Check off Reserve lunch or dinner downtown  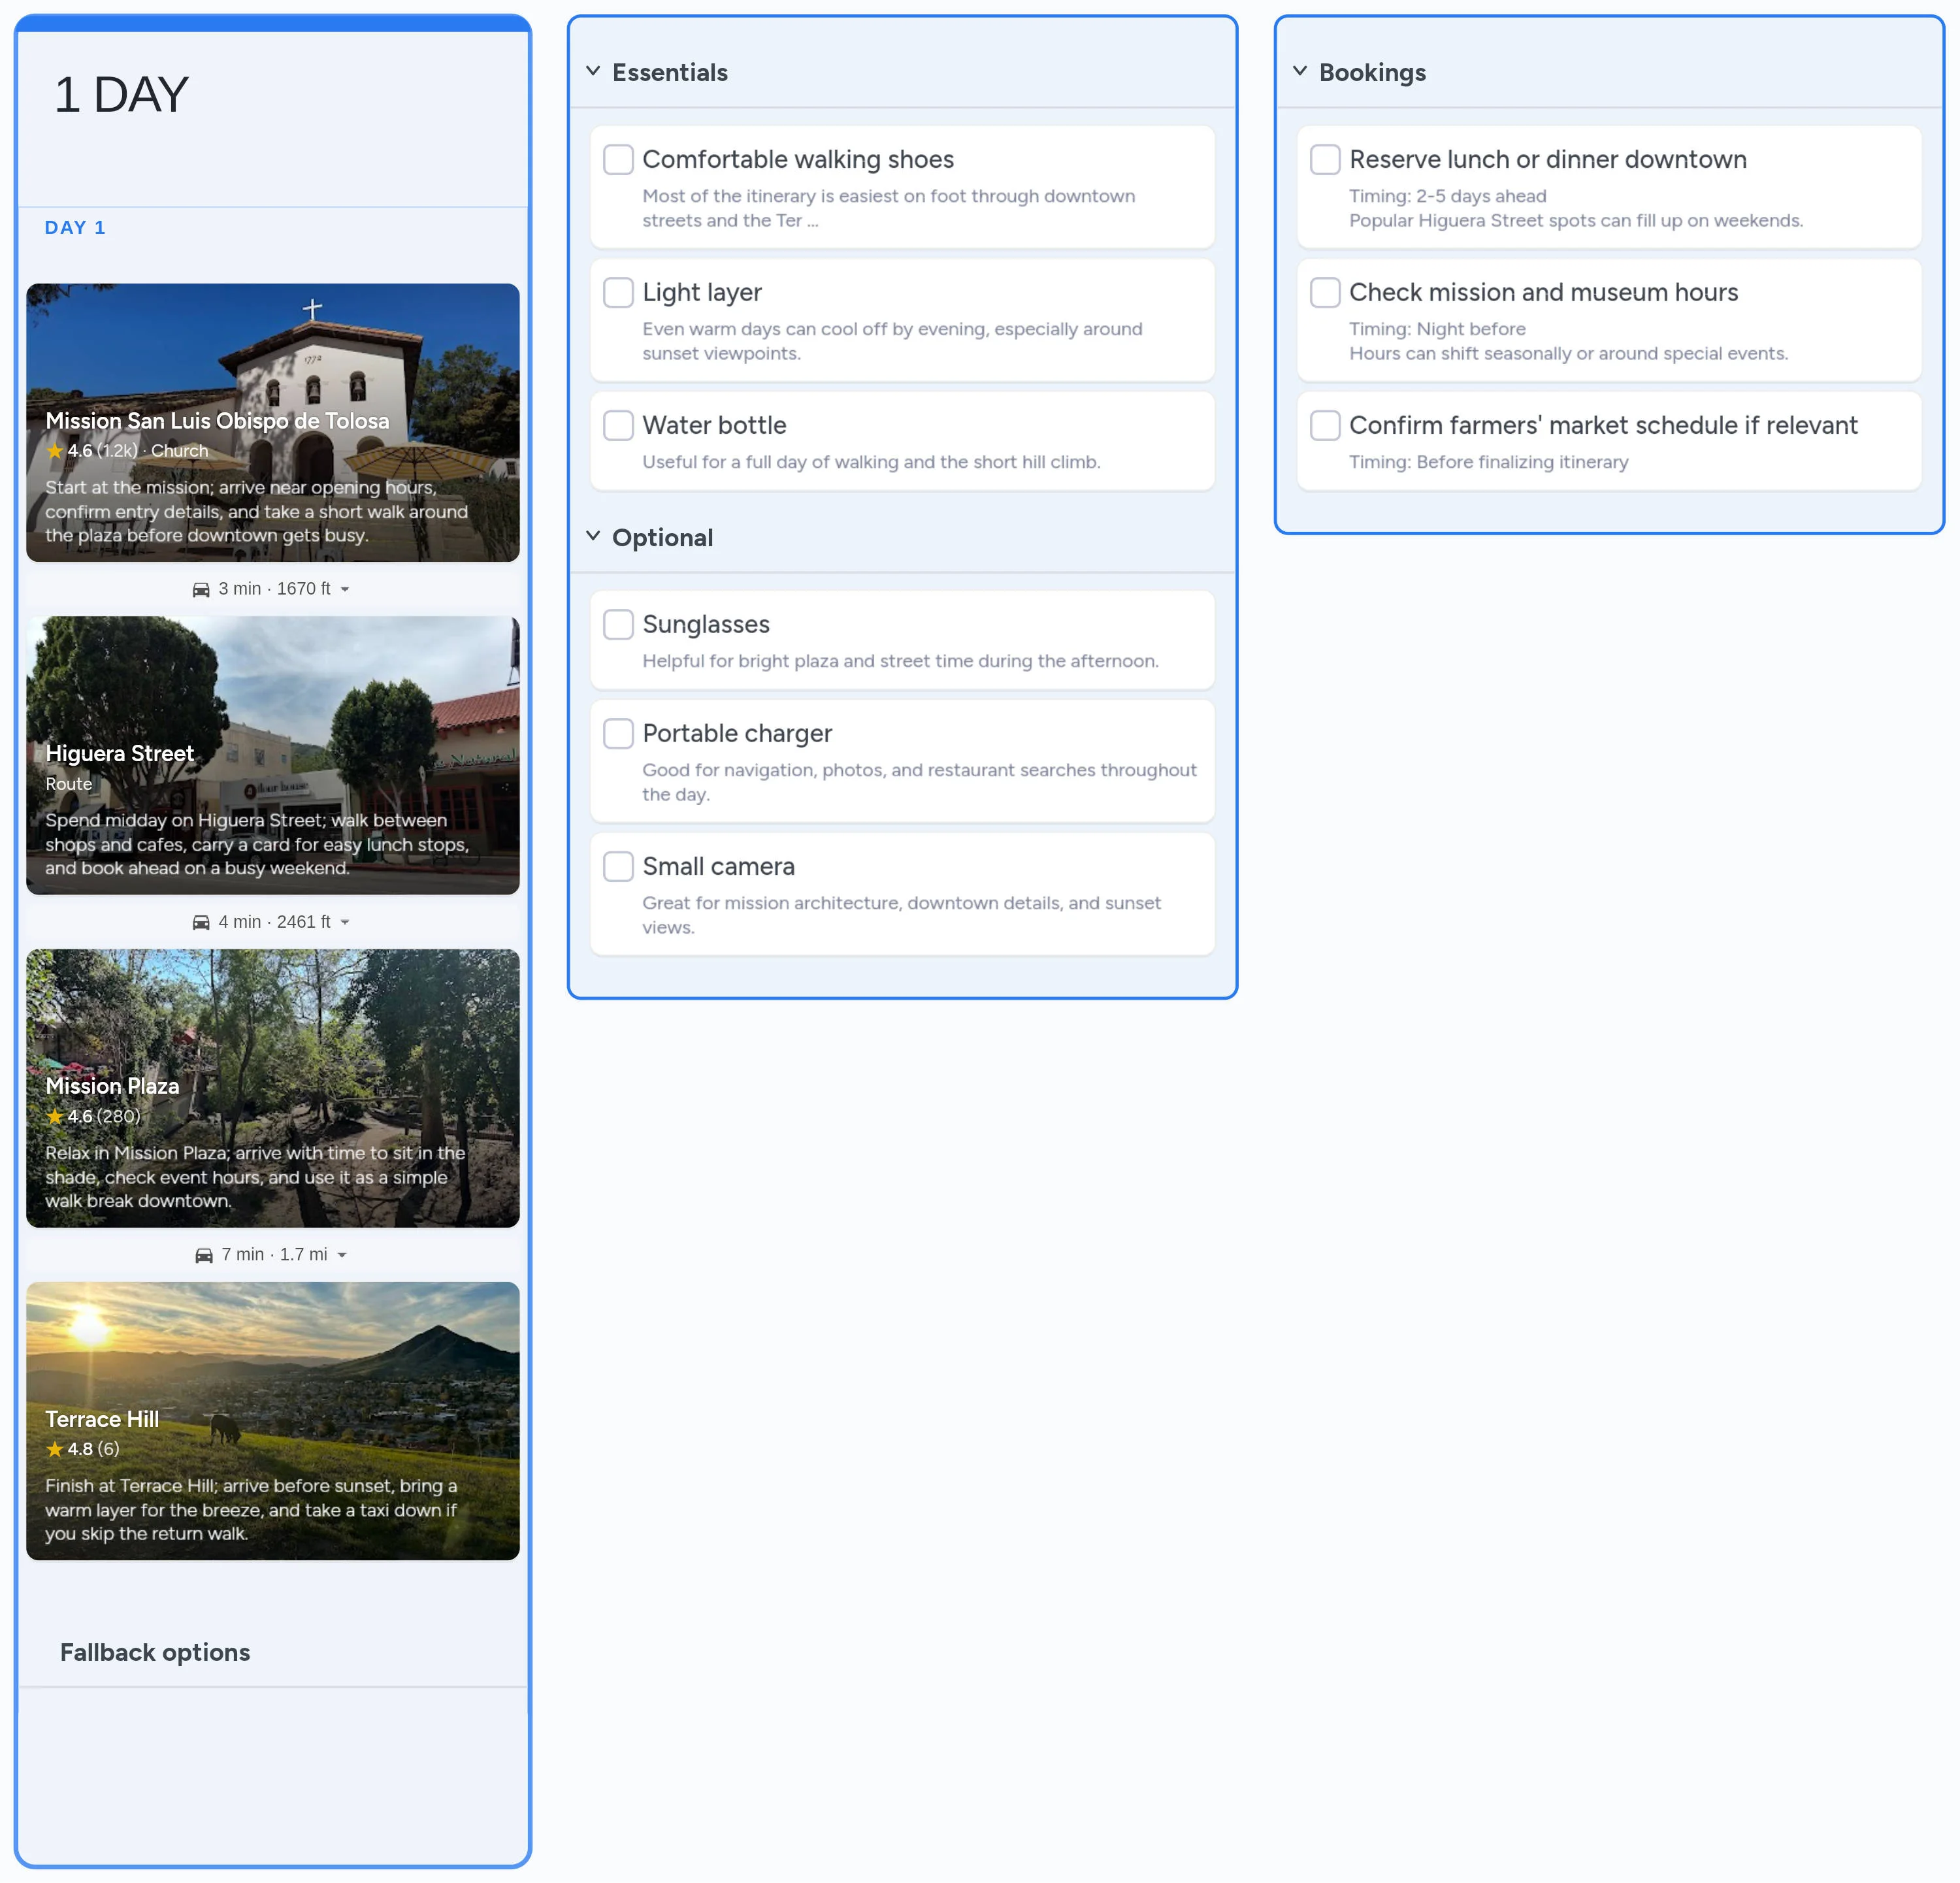(x=1324, y=159)
